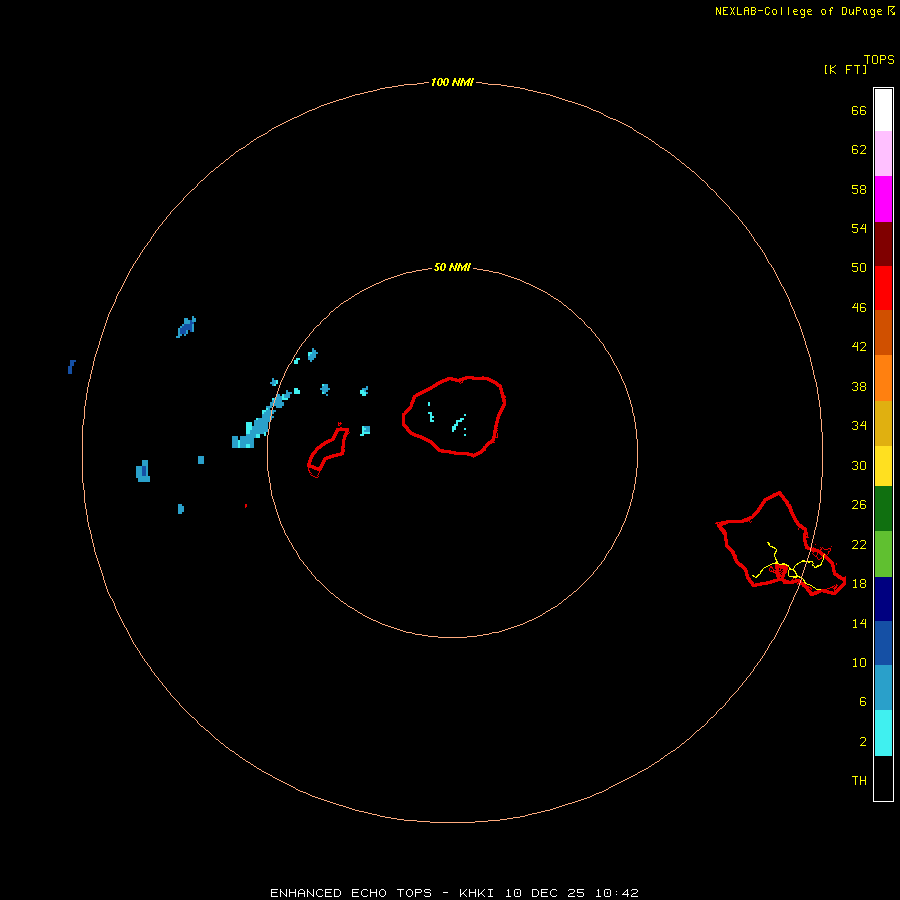900x900 pixels.
Task: Click the '30' legend value
Action: click(859, 465)
